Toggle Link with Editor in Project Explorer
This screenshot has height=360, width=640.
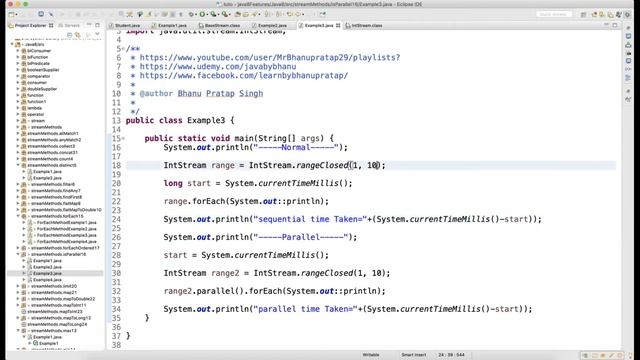pos(78,35)
